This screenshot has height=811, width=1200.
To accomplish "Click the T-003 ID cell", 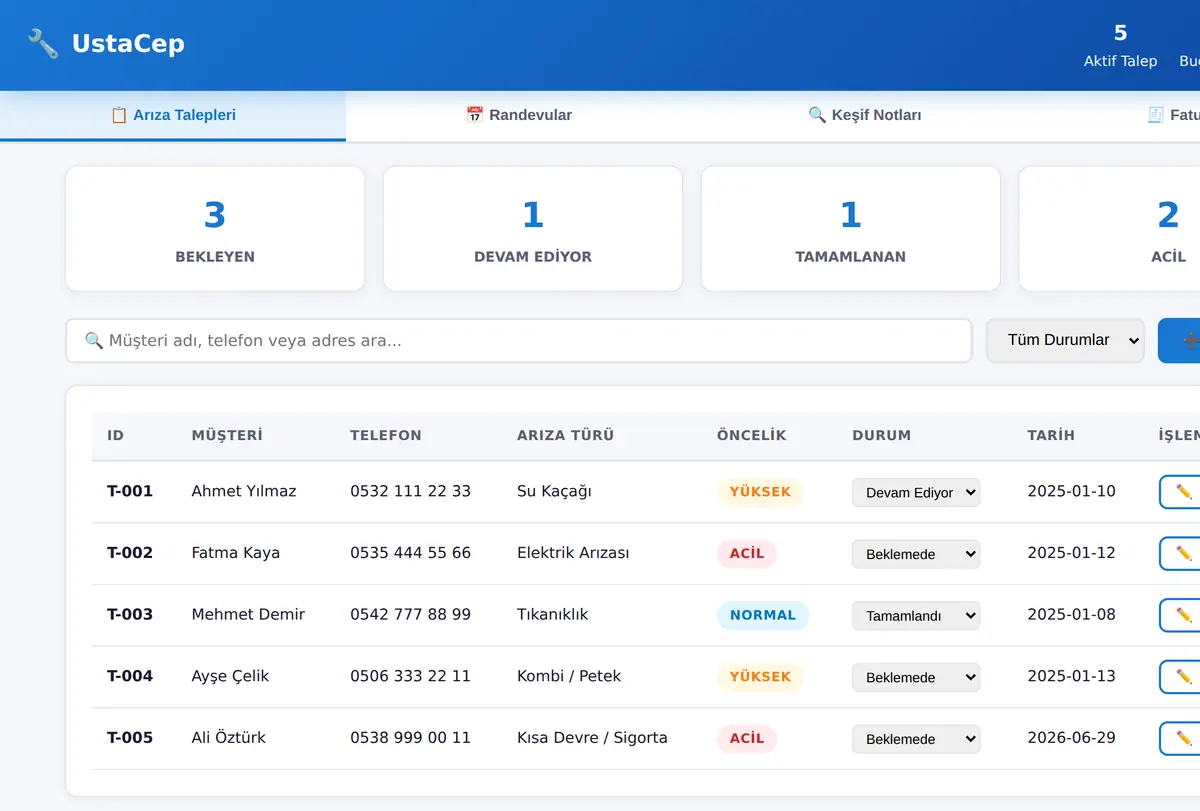I will click(x=130, y=614).
